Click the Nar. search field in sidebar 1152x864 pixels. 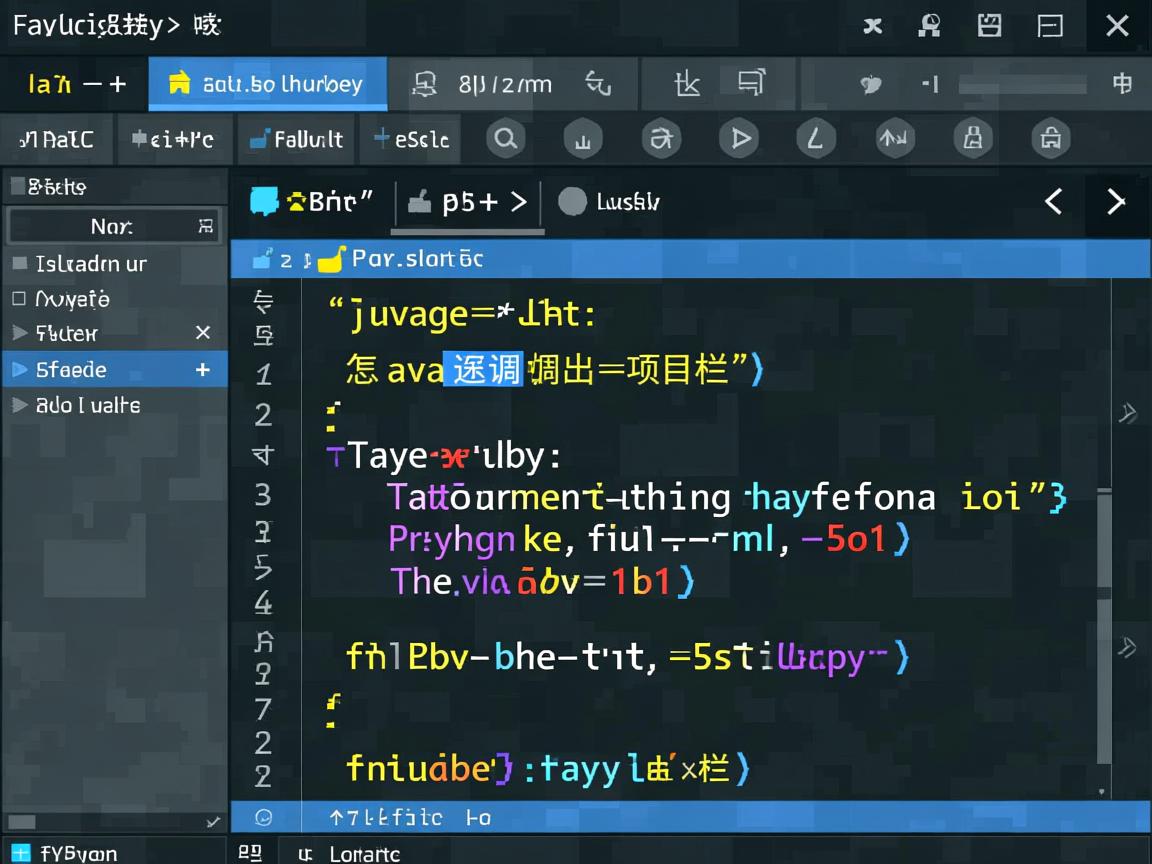[x=112, y=226]
